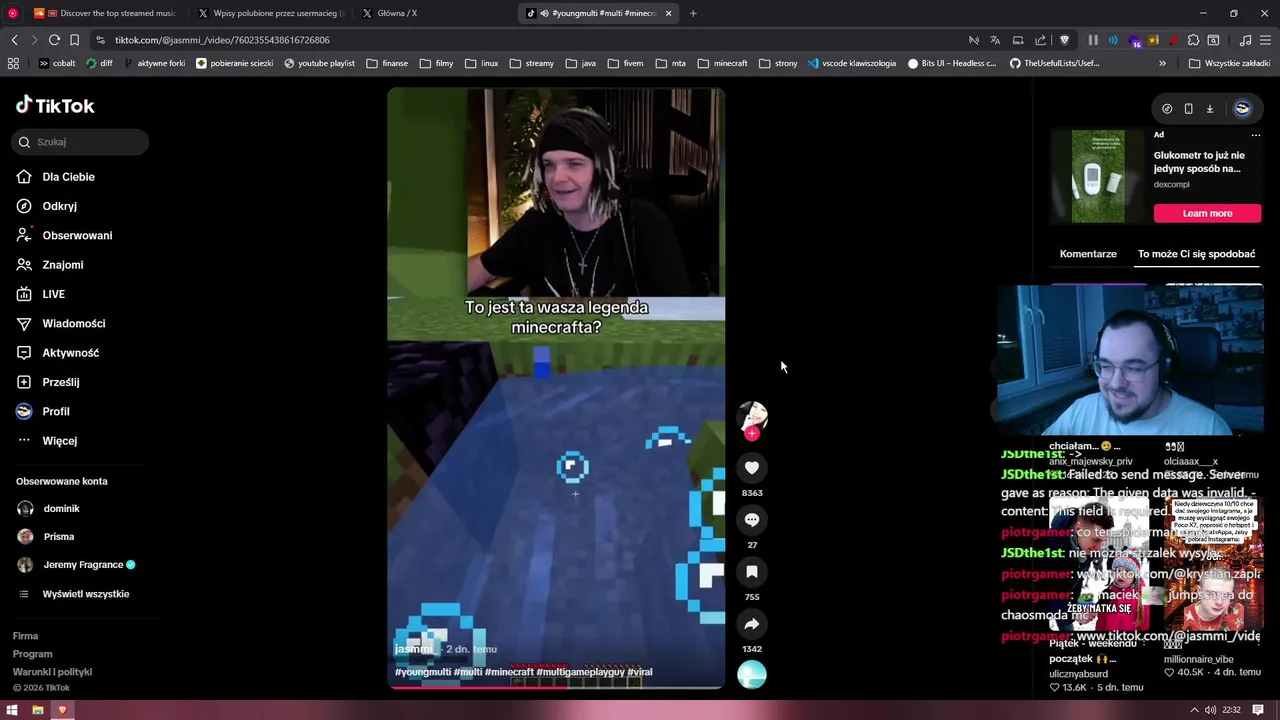Share the video with the arrow icon

tap(752, 624)
